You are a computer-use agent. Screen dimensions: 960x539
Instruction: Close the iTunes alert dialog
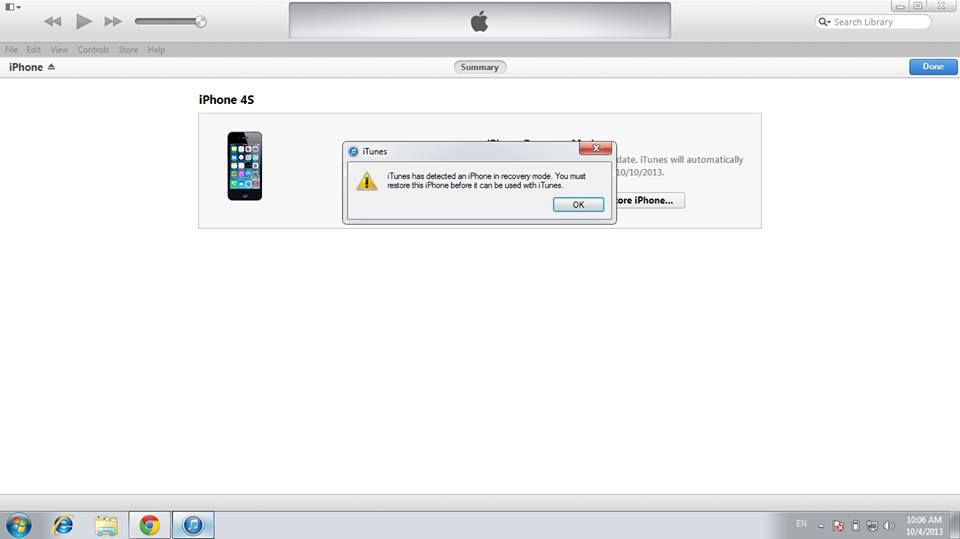(595, 148)
